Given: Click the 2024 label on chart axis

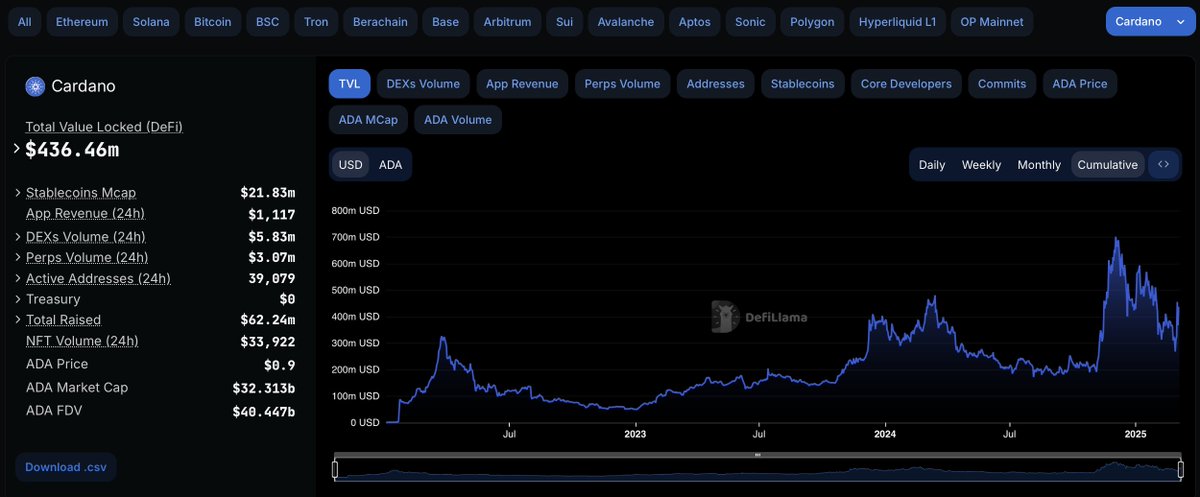Looking at the screenshot, I should 884,434.
